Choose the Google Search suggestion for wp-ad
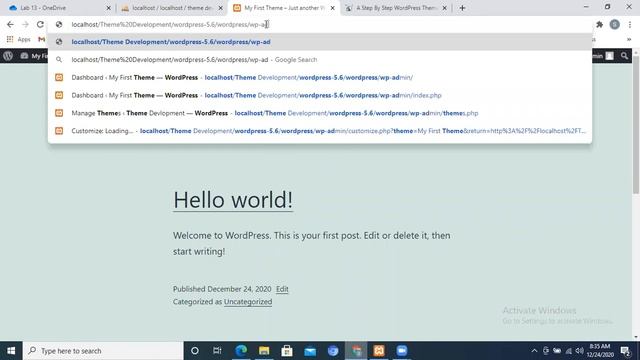Image resolution: width=640 pixels, height=360 pixels. pos(320,60)
